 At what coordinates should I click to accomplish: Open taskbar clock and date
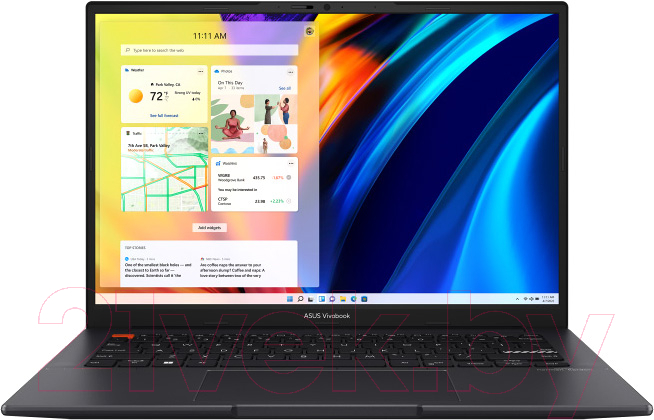[548, 299]
